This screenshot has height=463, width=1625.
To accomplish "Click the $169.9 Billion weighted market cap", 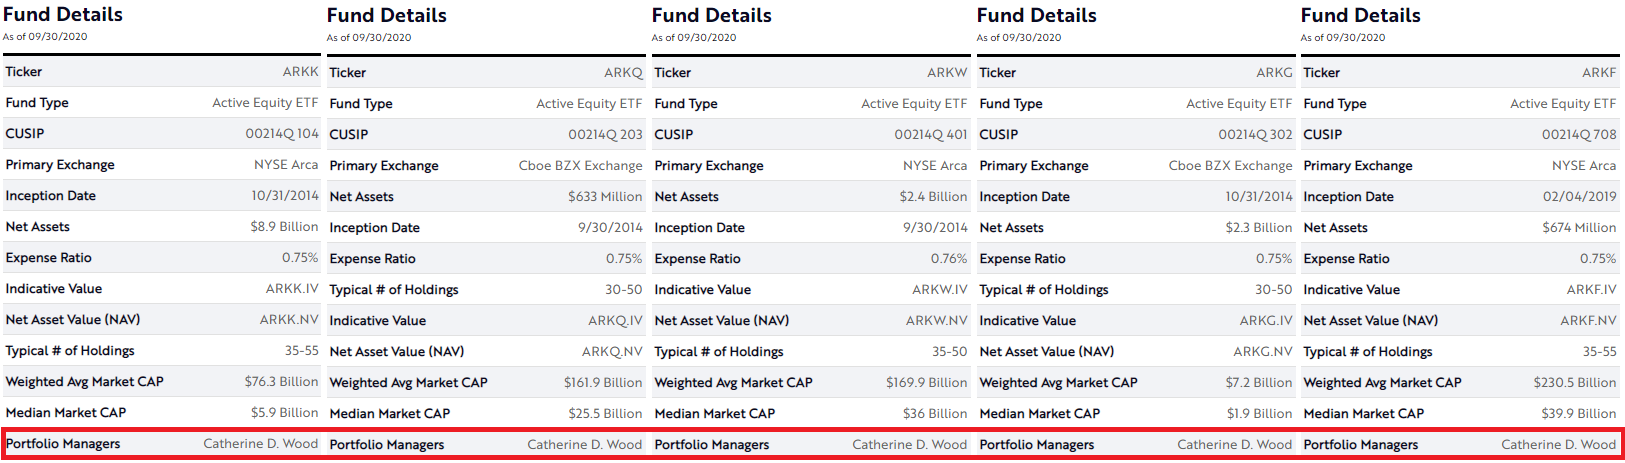I will pos(927,383).
